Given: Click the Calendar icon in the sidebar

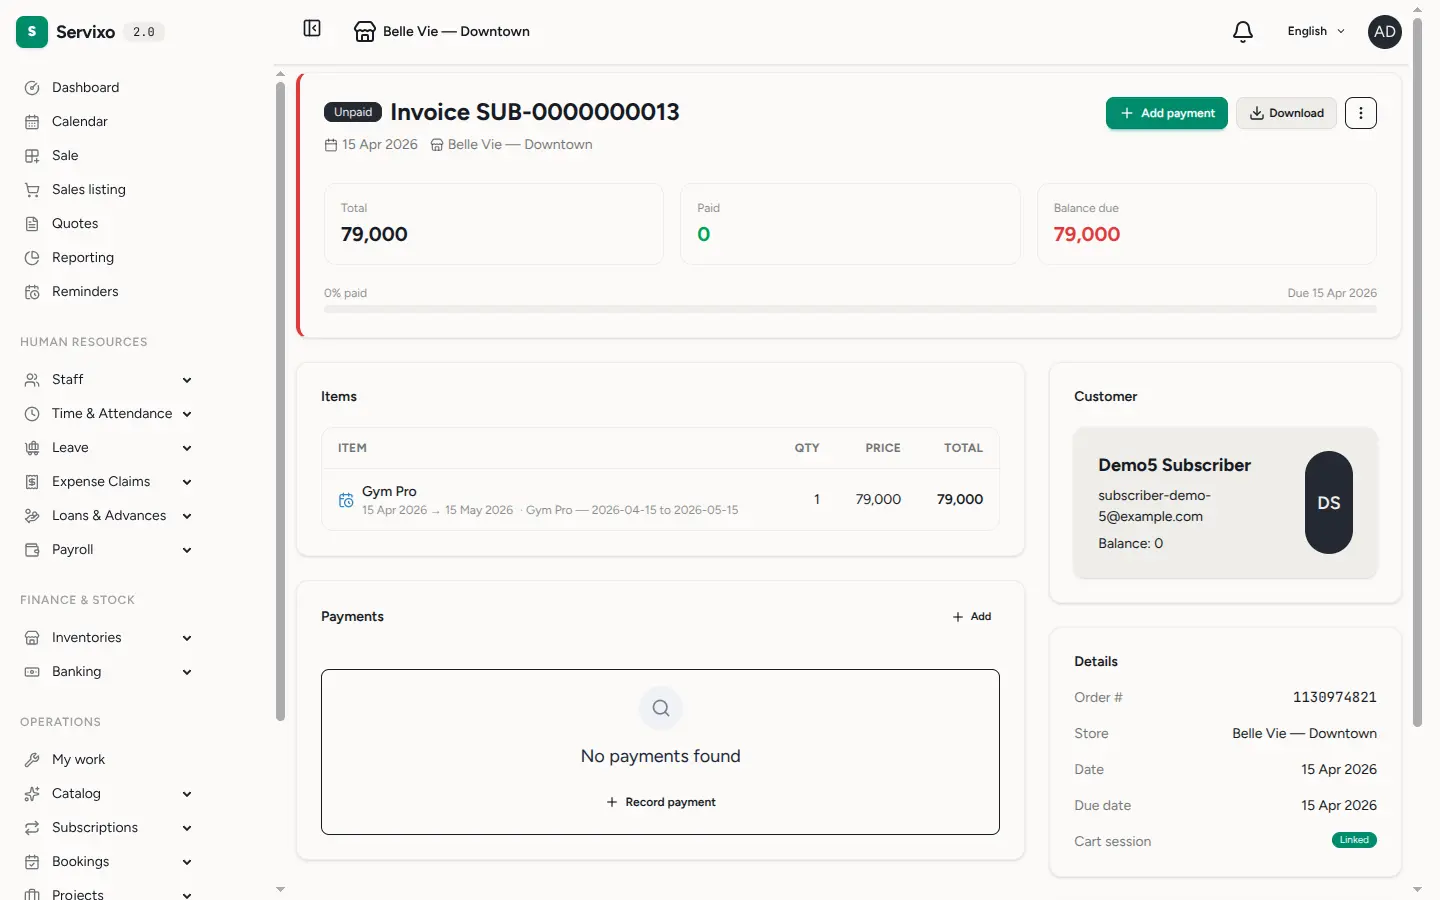Looking at the screenshot, I should [x=32, y=122].
